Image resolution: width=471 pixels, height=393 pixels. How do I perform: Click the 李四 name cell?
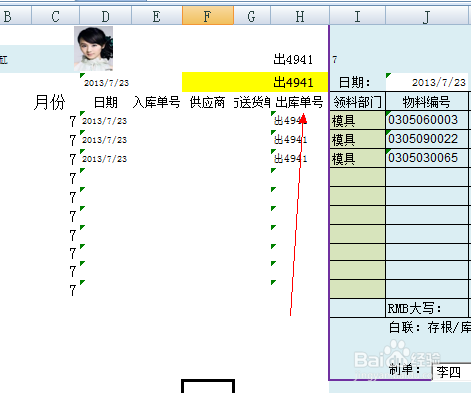451,372
